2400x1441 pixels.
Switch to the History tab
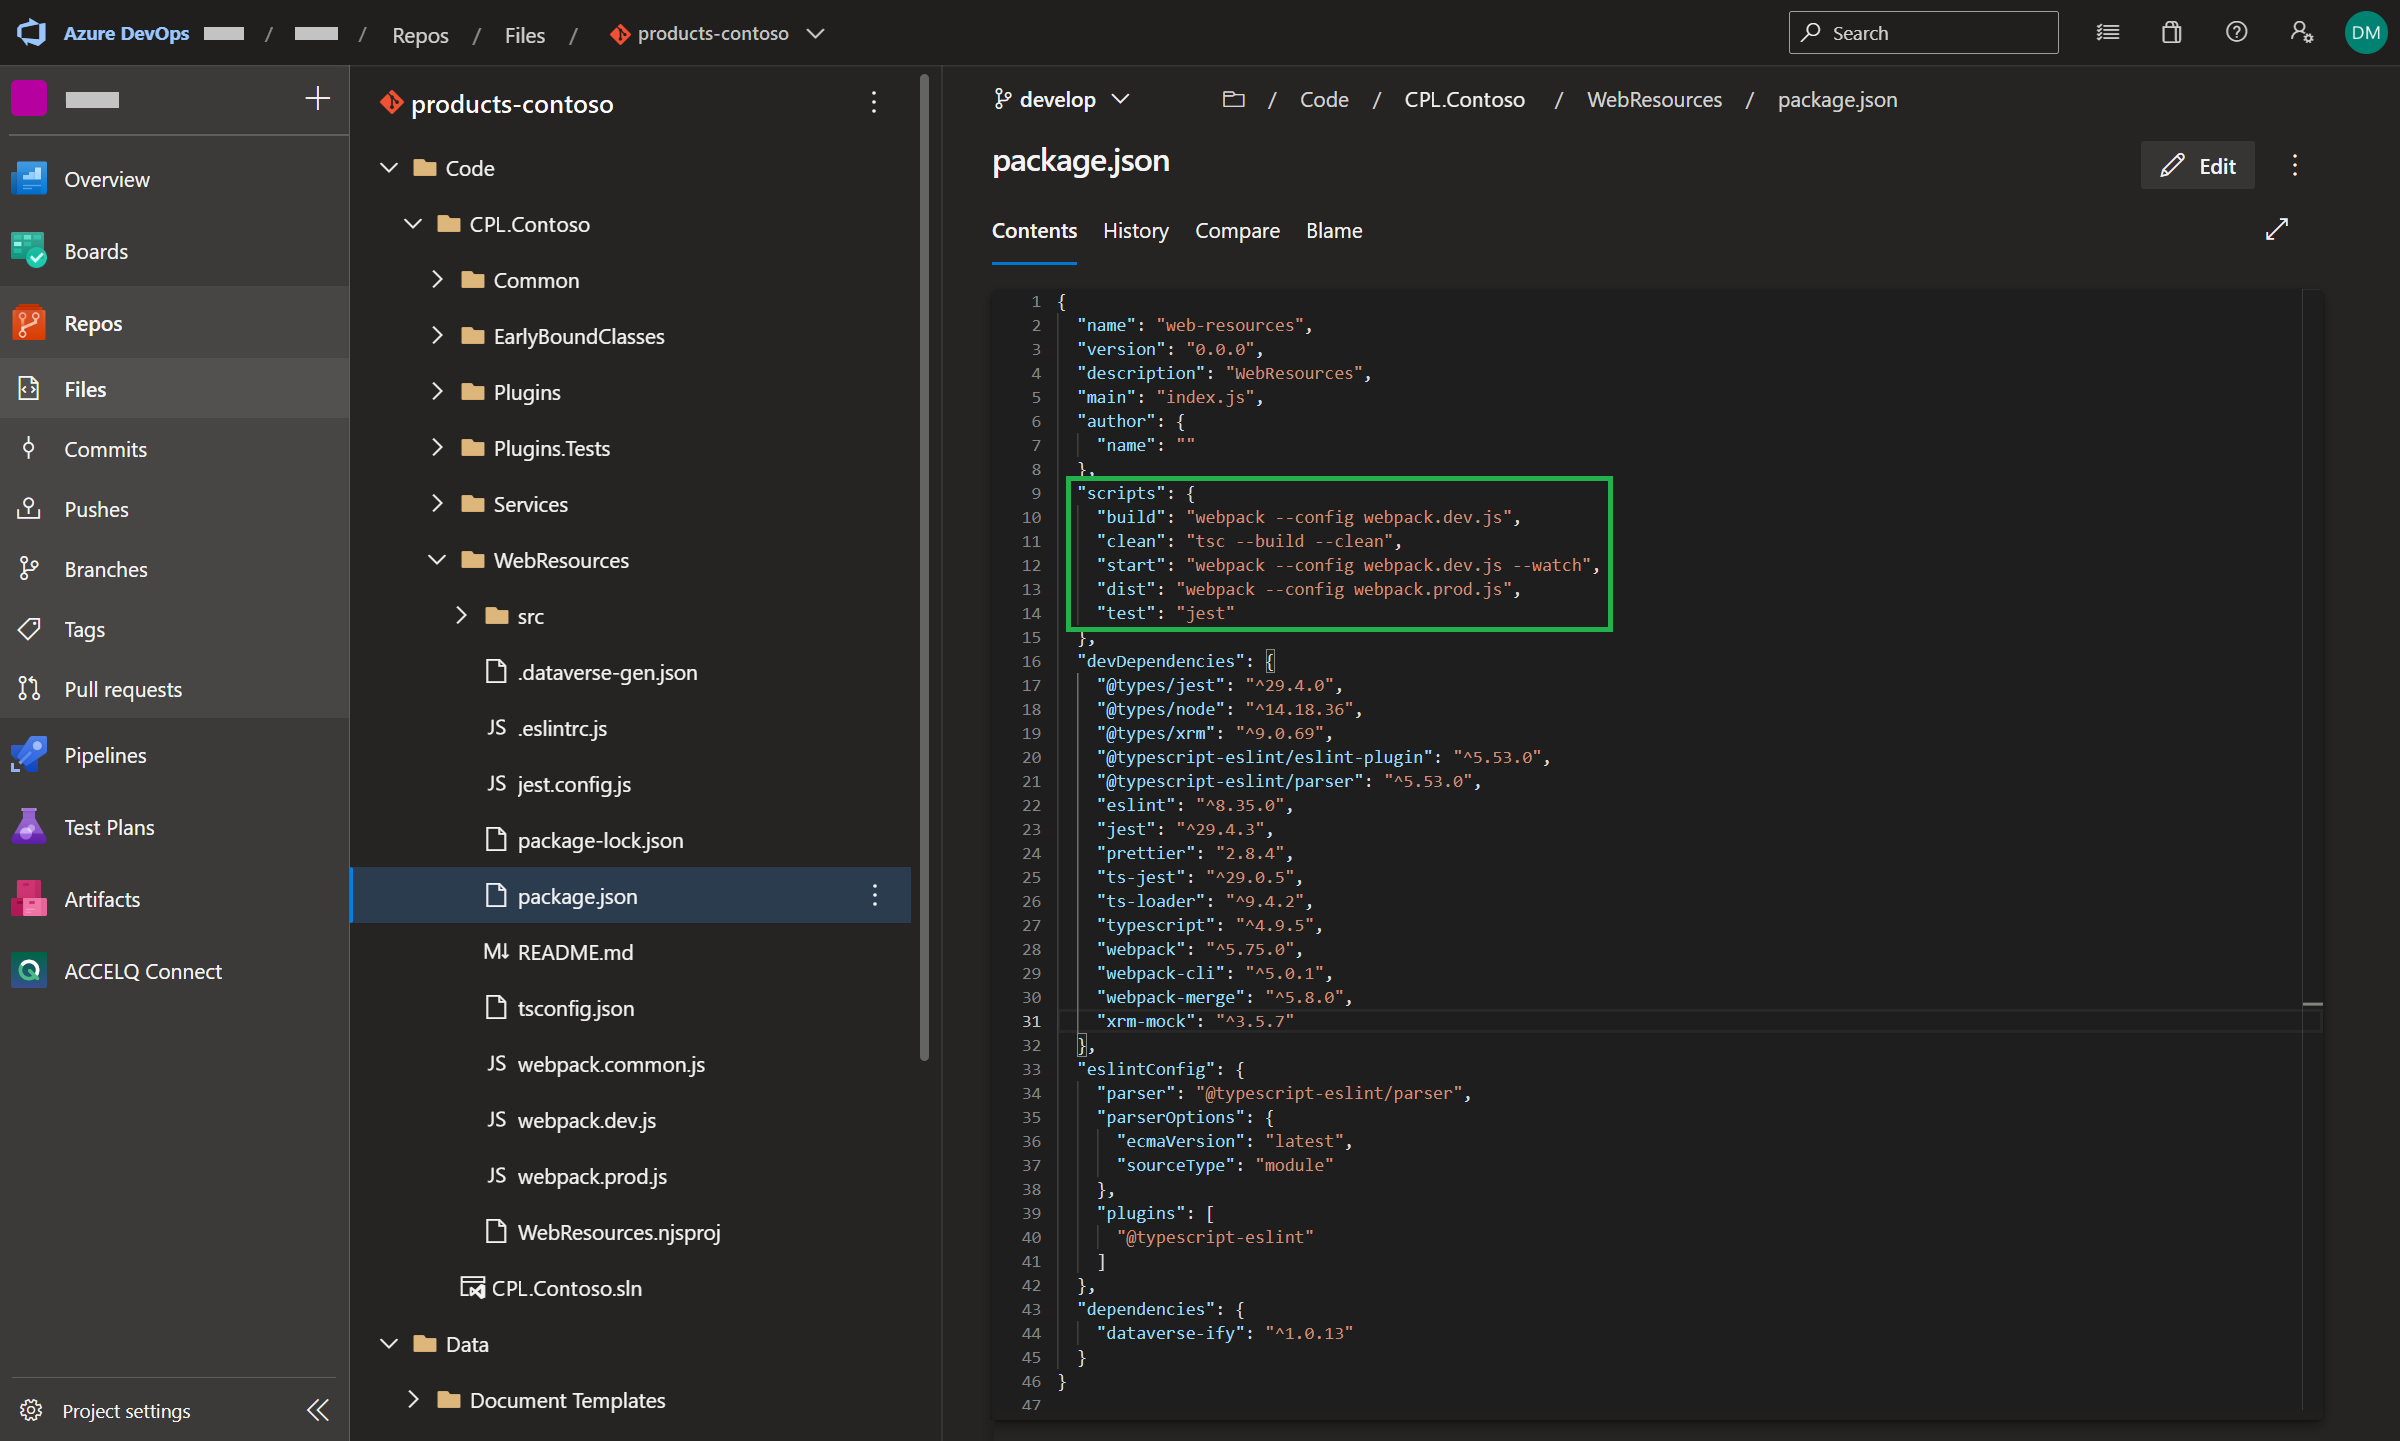pos(1135,231)
